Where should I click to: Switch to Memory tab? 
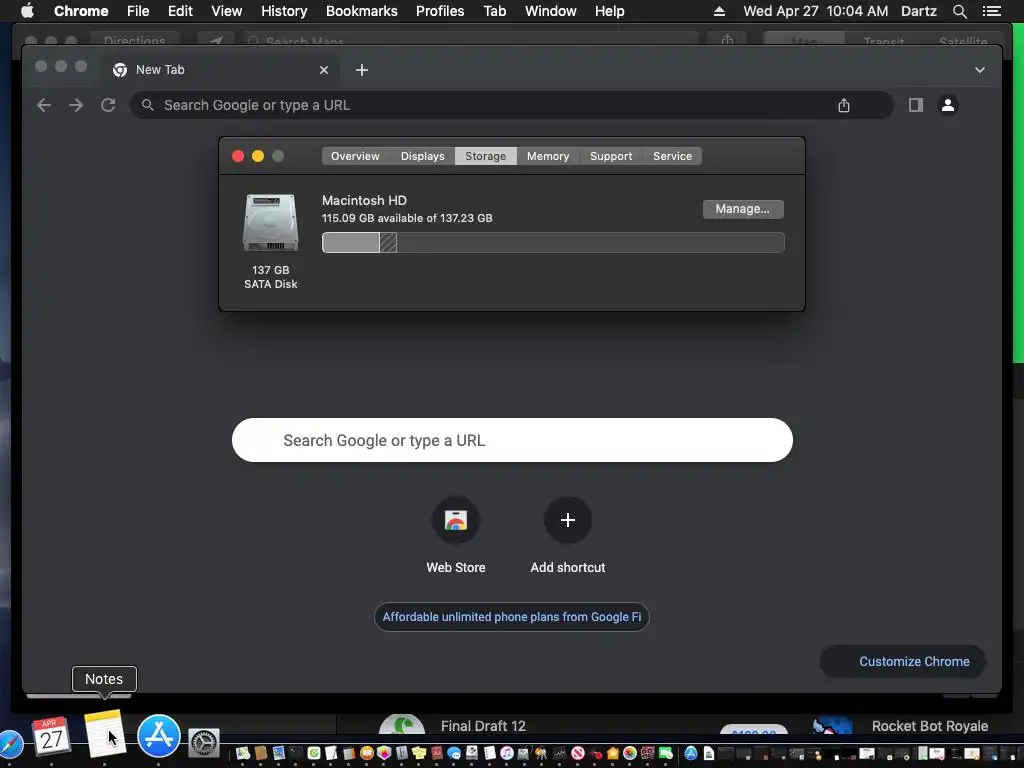pyautogui.click(x=548, y=156)
